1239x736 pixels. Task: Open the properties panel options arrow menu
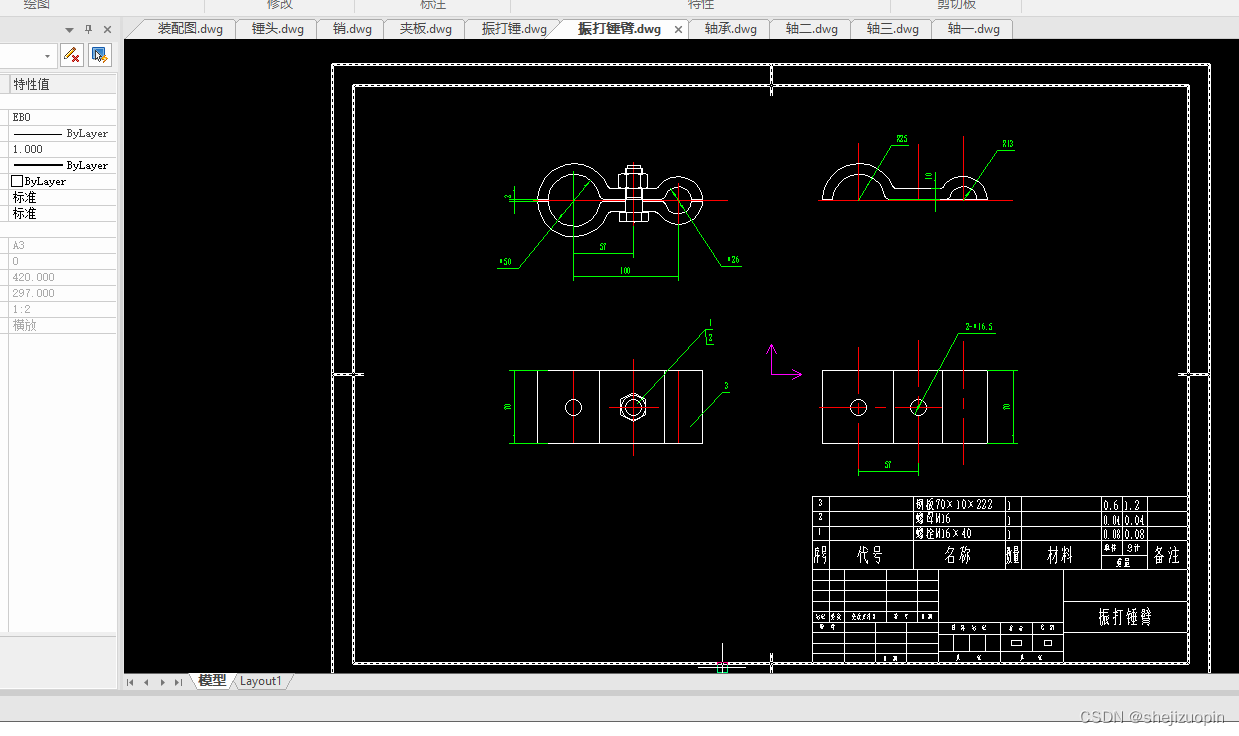tap(70, 30)
